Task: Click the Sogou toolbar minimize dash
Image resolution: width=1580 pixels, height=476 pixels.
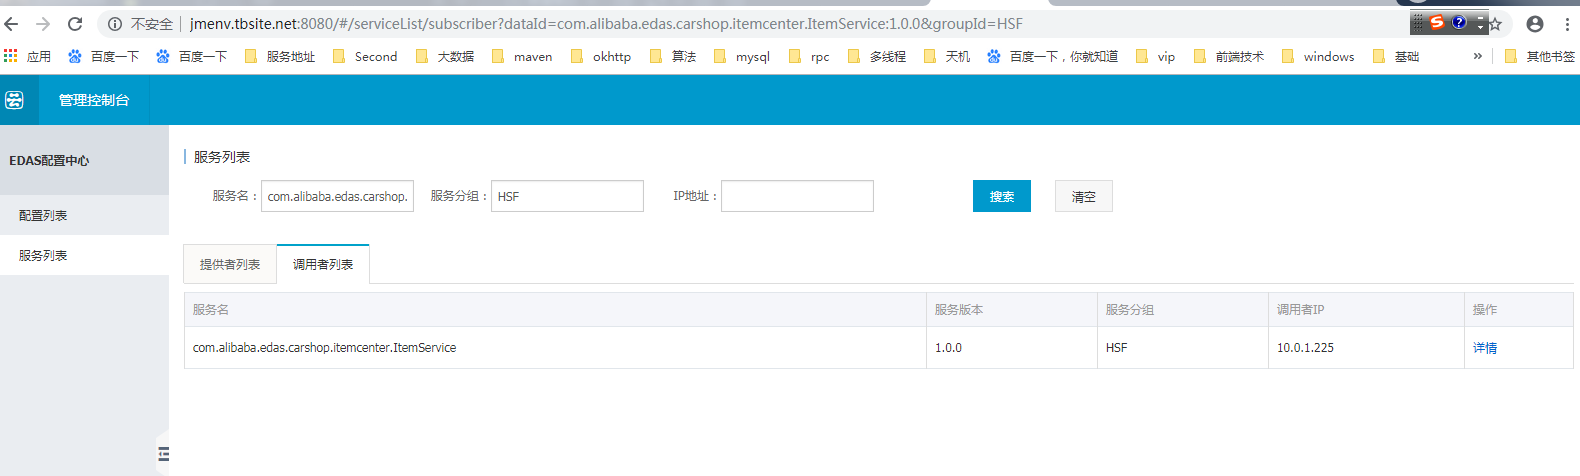Action: point(1481,19)
